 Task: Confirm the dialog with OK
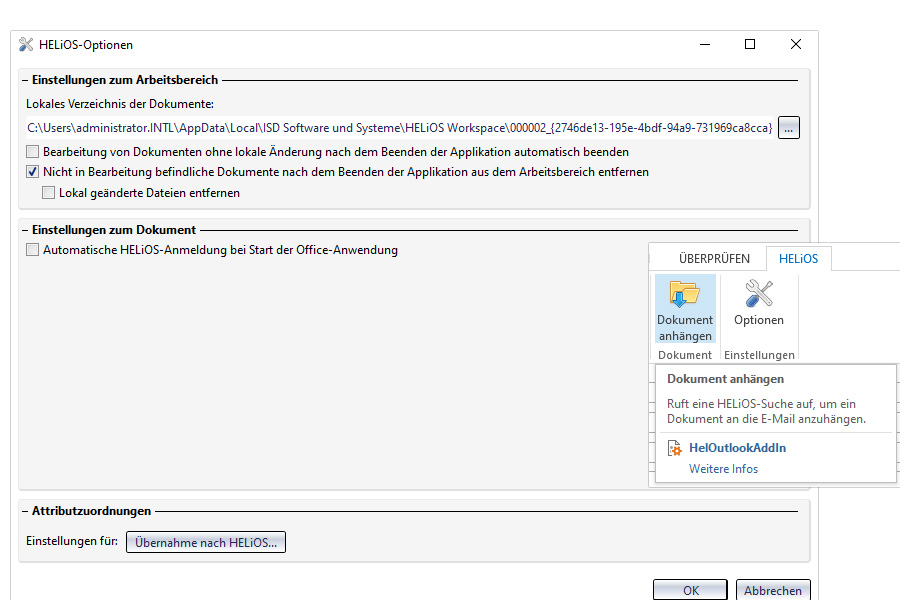[690, 590]
